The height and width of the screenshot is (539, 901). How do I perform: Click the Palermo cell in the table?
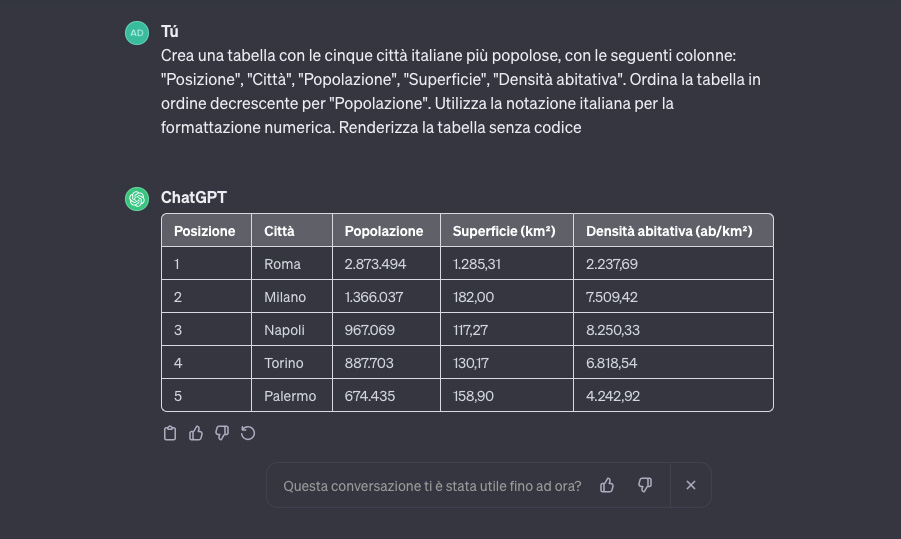click(x=290, y=396)
